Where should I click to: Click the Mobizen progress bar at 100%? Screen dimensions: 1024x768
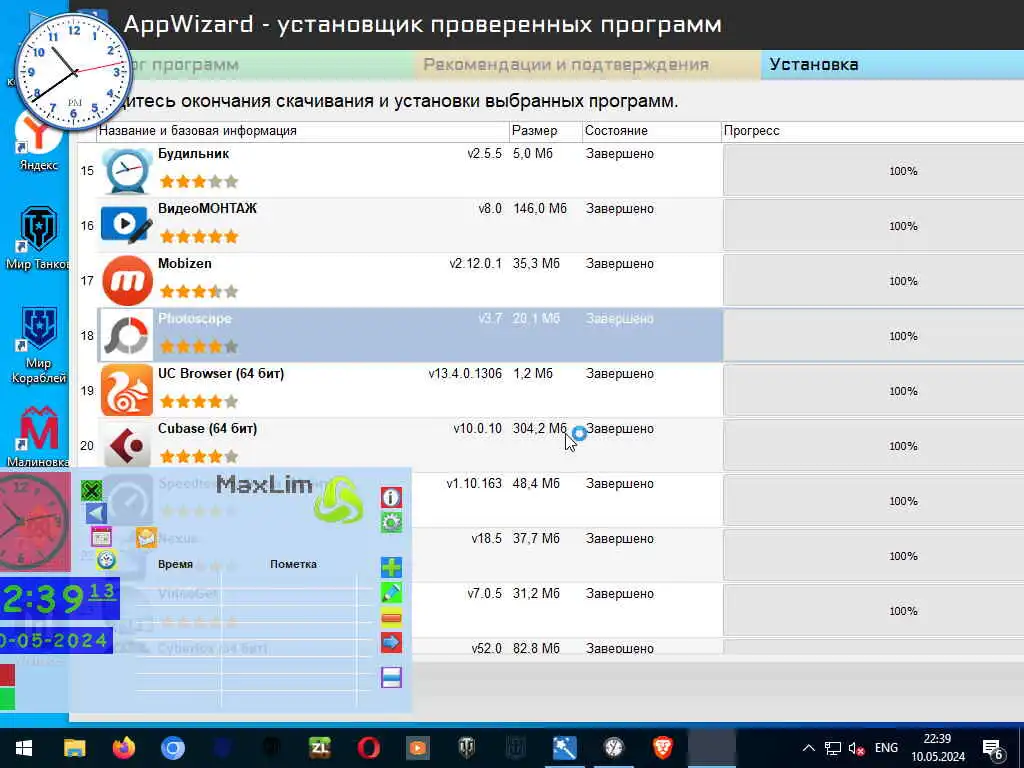click(x=874, y=281)
